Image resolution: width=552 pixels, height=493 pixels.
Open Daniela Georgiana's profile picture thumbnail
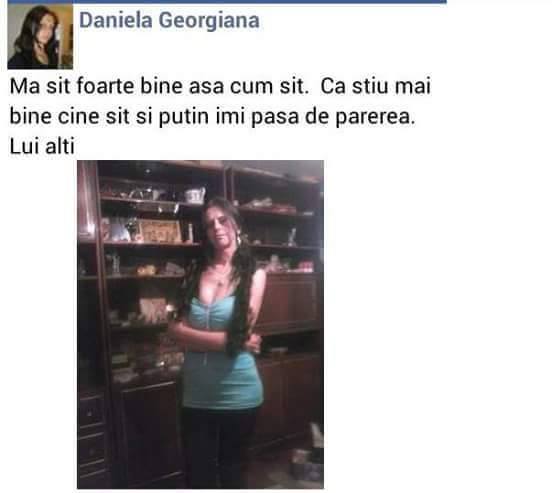coord(40,36)
